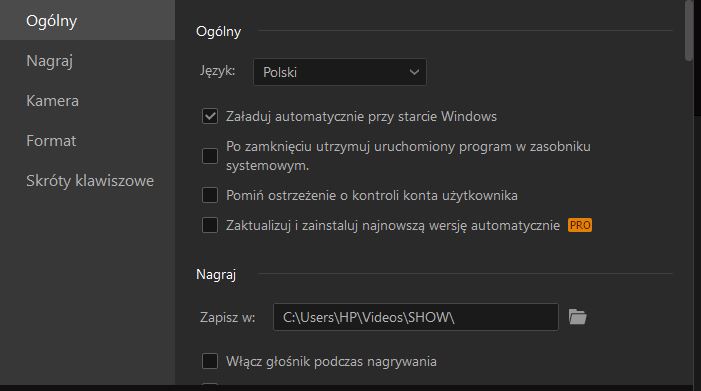
Task: Click the Język dropdown chevron arrow
Action: tap(414, 72)
